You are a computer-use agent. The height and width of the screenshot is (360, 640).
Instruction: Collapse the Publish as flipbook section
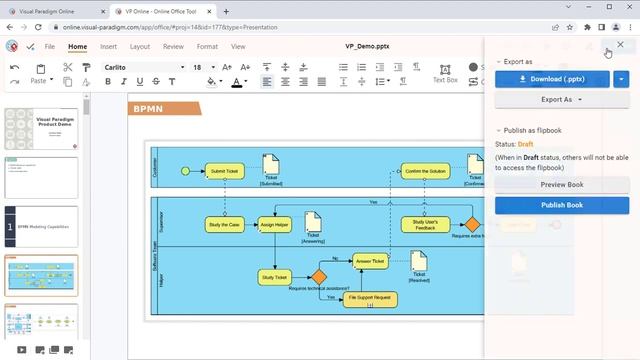point(498,131)
